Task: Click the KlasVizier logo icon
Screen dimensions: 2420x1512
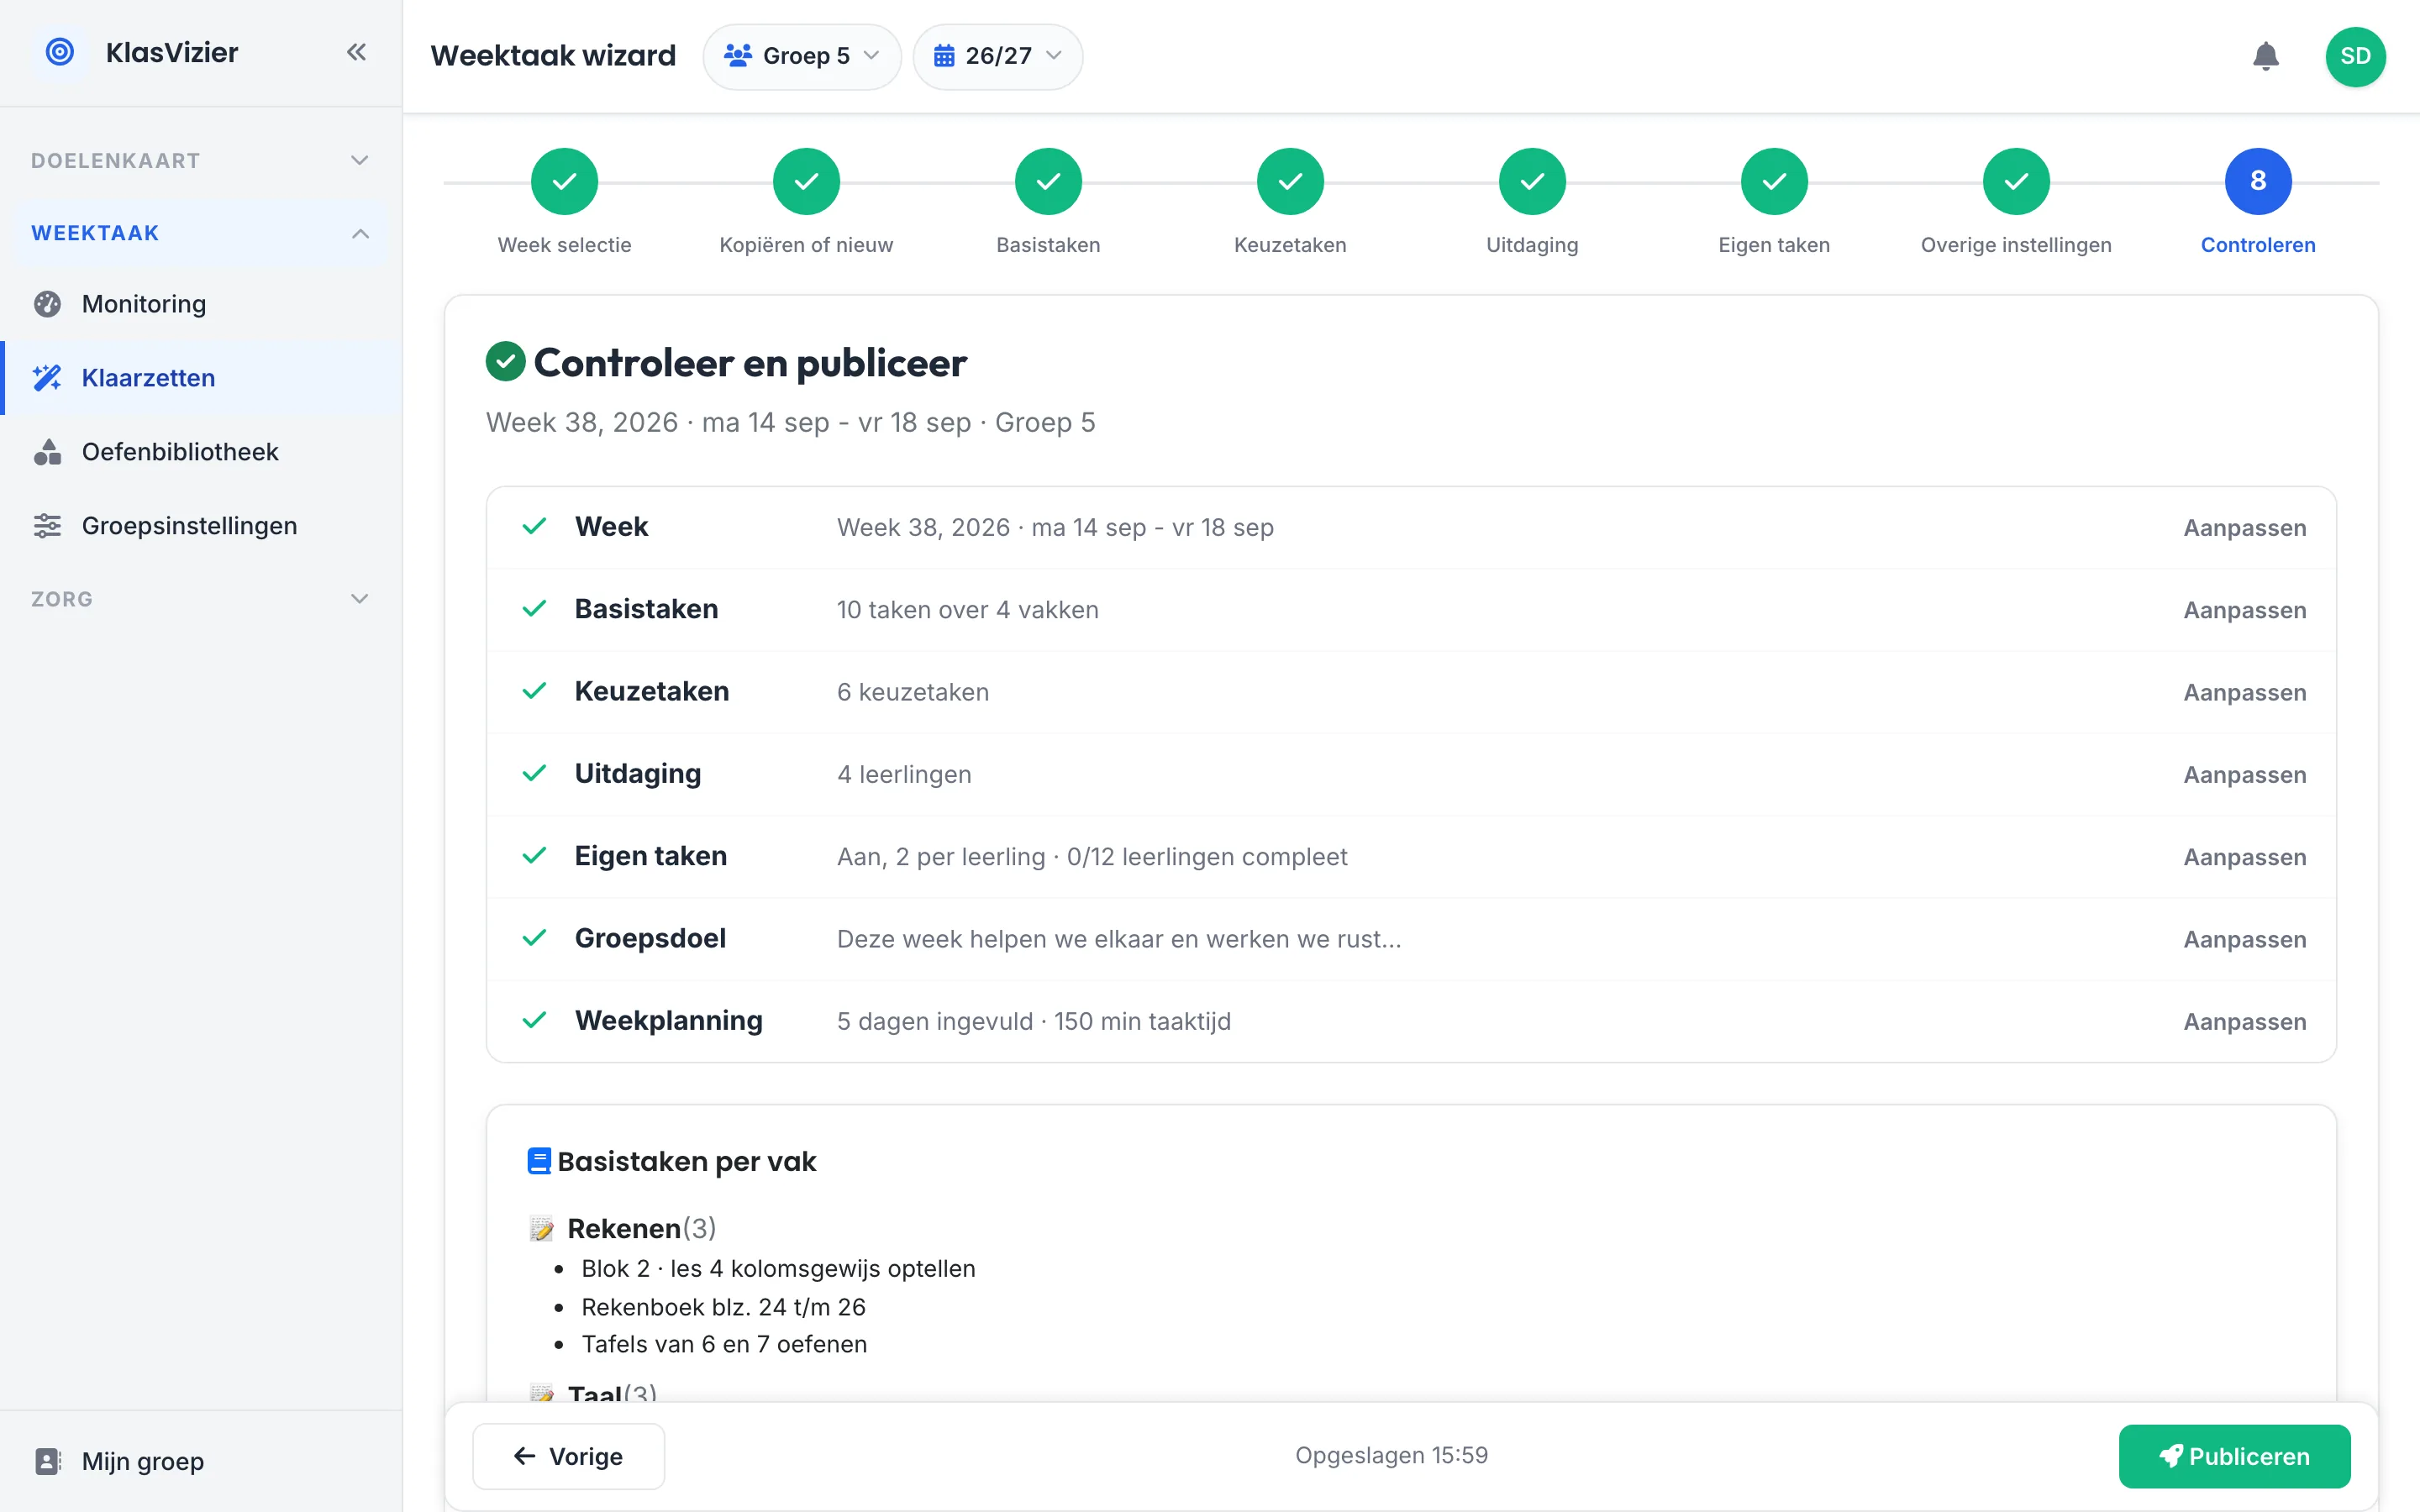Action: coord(60,52)
